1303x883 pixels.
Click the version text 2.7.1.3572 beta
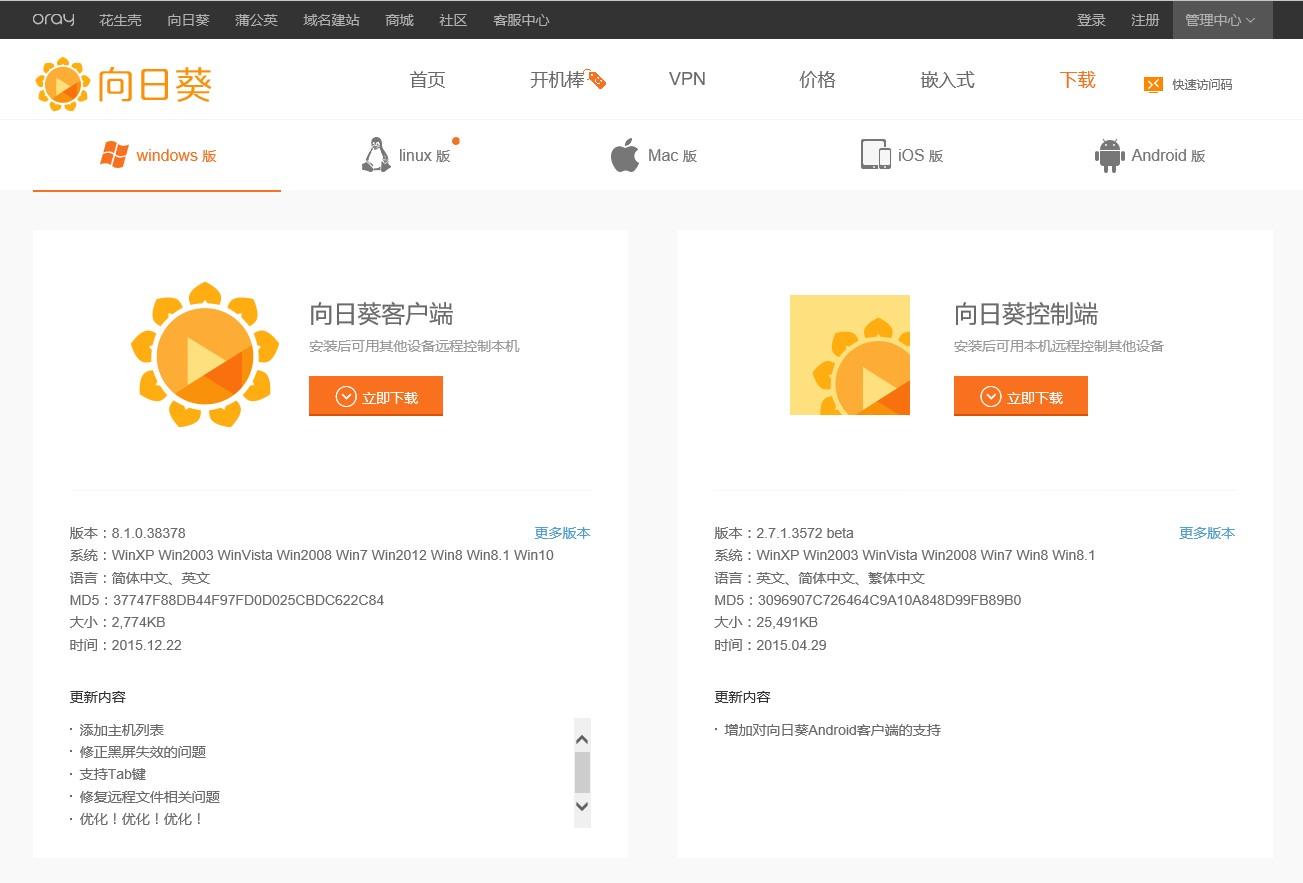click(805, 533)
